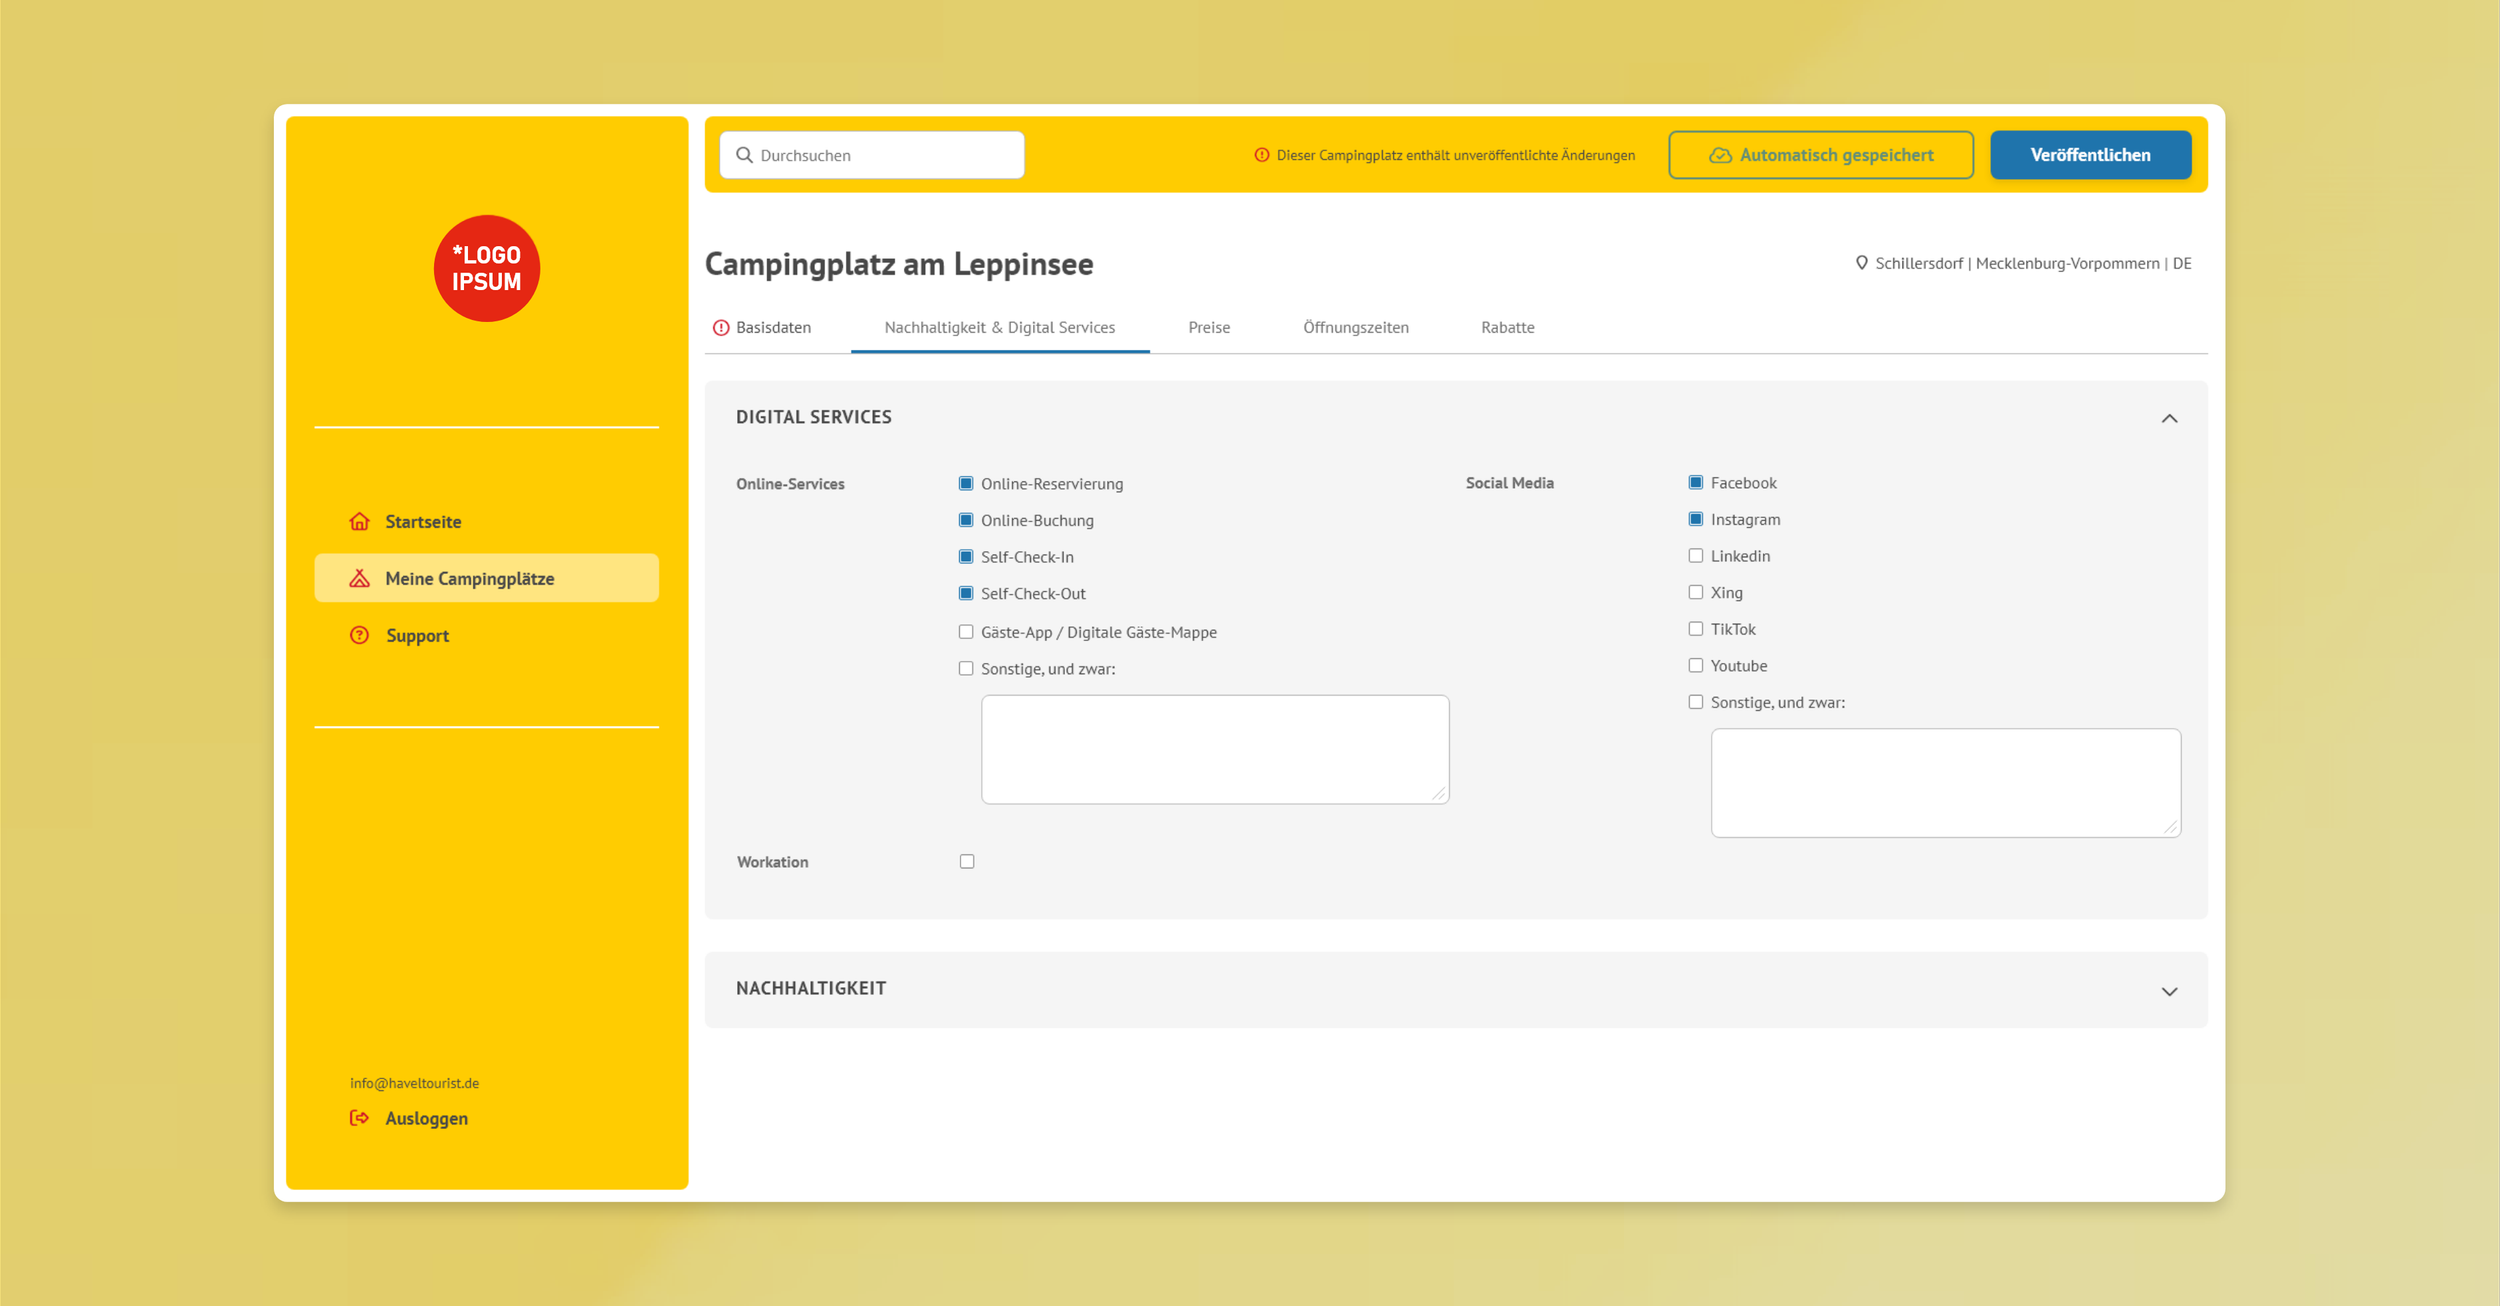Enable the TikTok checkbox
Screen dimensions: 2500x1306
(1696, 629)
